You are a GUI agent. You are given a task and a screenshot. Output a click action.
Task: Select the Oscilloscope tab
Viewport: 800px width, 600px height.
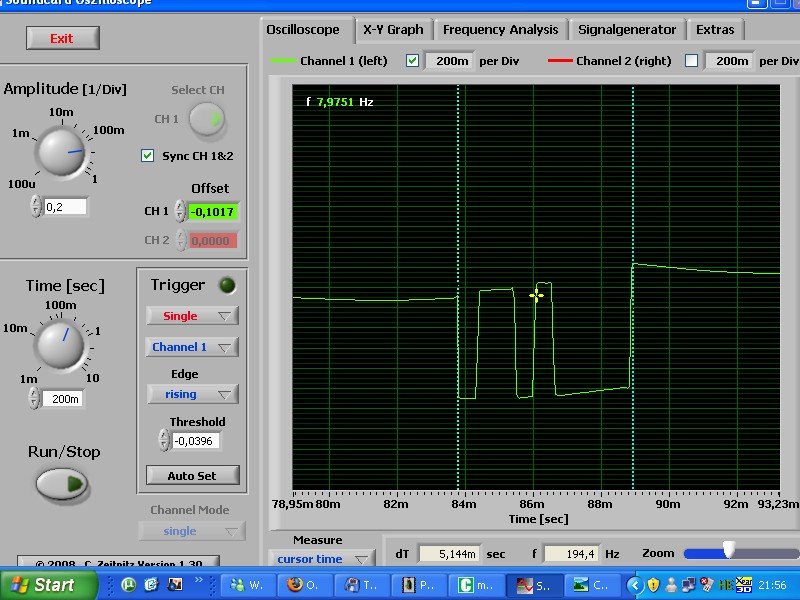303,30
